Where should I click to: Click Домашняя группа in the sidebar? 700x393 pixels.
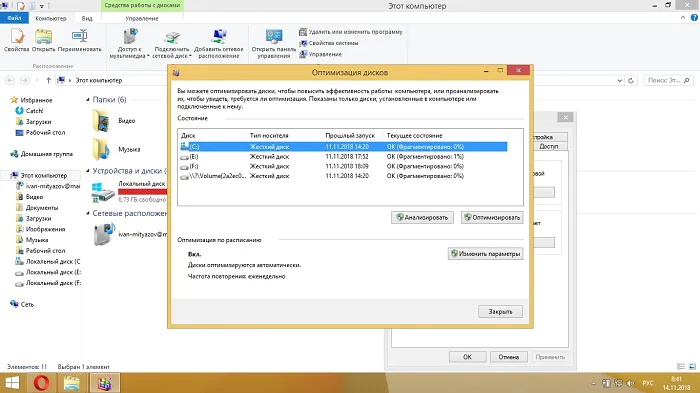[x=46, y=154]
